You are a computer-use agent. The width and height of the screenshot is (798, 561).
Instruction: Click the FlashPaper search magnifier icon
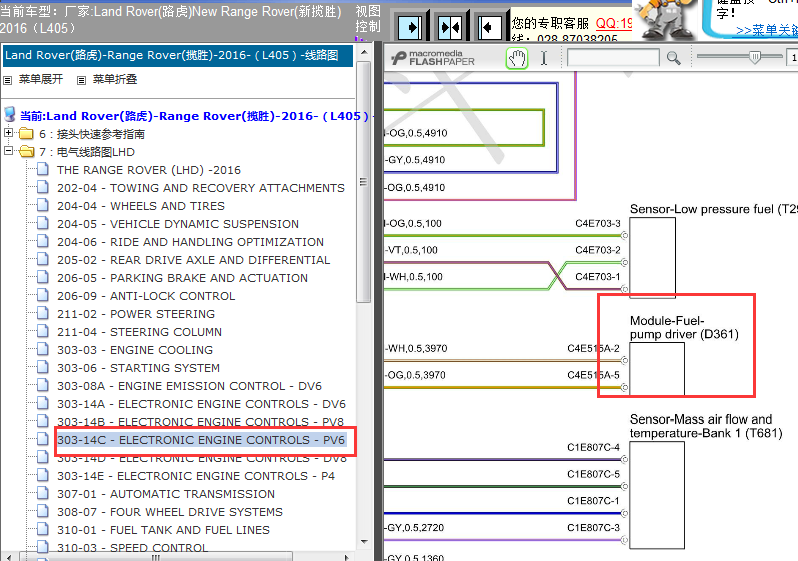pyautogui.click(x=673, y=58)
